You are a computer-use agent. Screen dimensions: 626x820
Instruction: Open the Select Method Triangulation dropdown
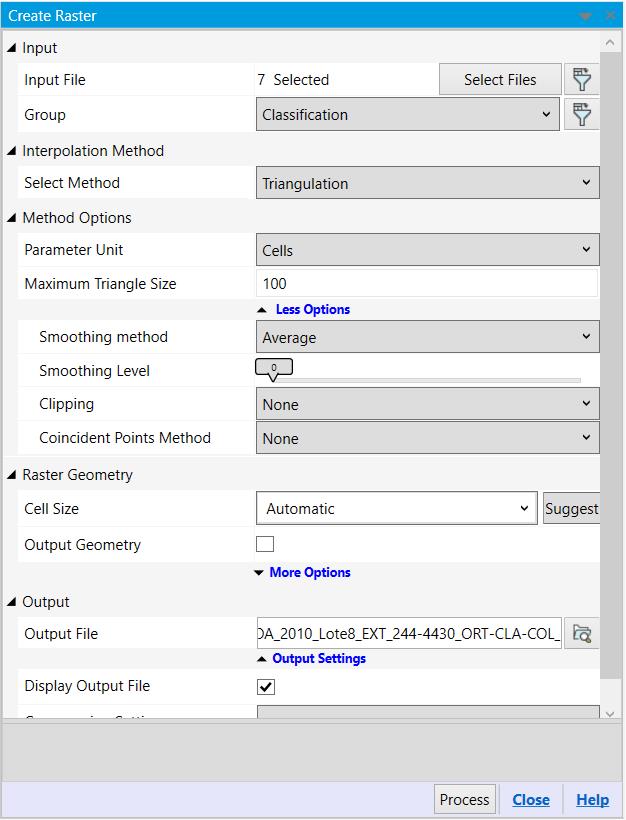point(427,184)
